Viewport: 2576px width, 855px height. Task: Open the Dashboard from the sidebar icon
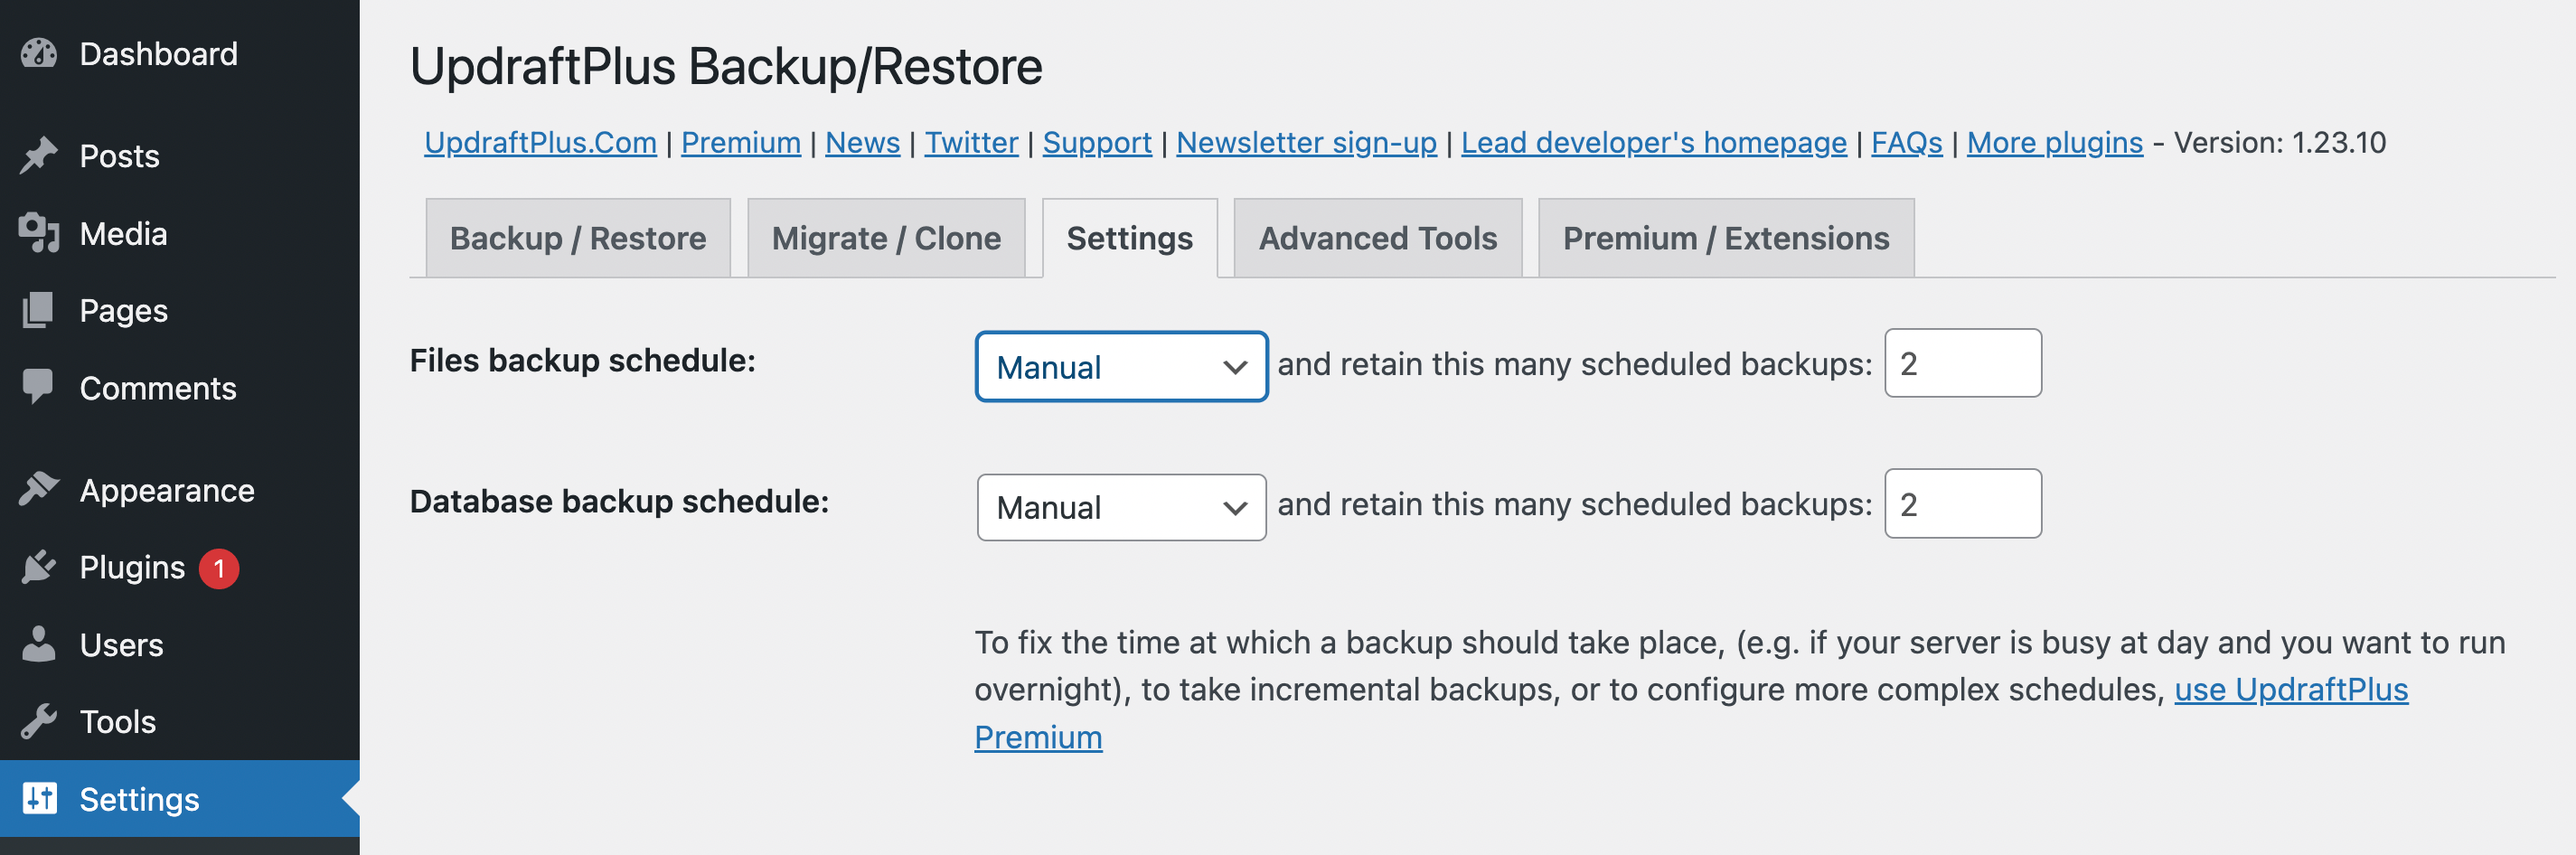(x=38, y=52)
